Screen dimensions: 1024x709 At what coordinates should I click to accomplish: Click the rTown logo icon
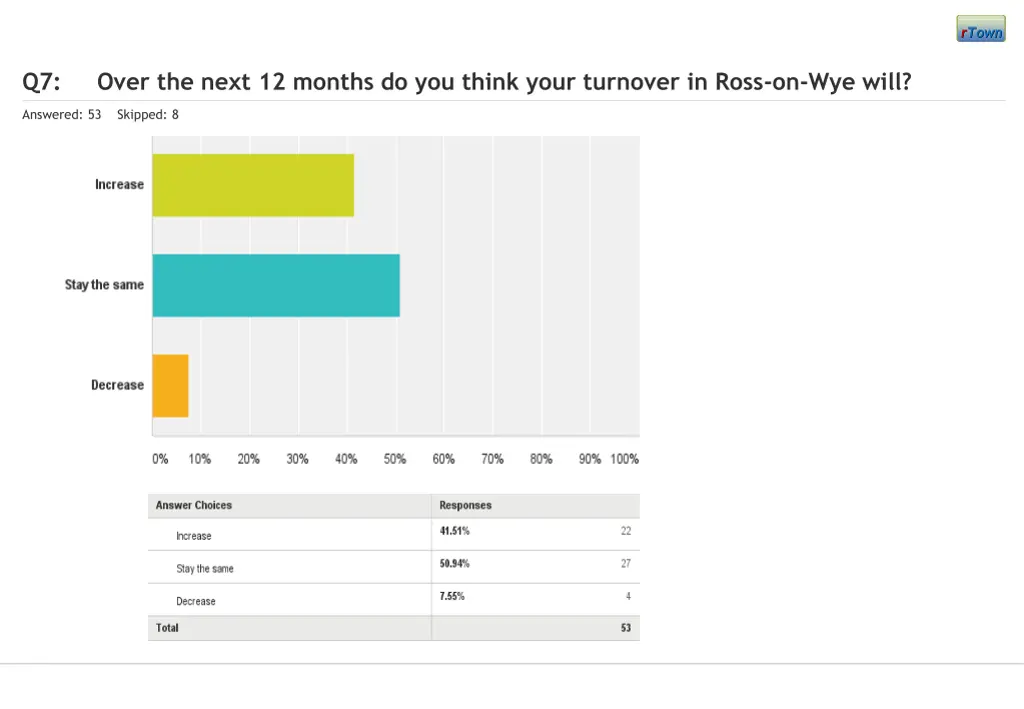[x=980, y=29]
